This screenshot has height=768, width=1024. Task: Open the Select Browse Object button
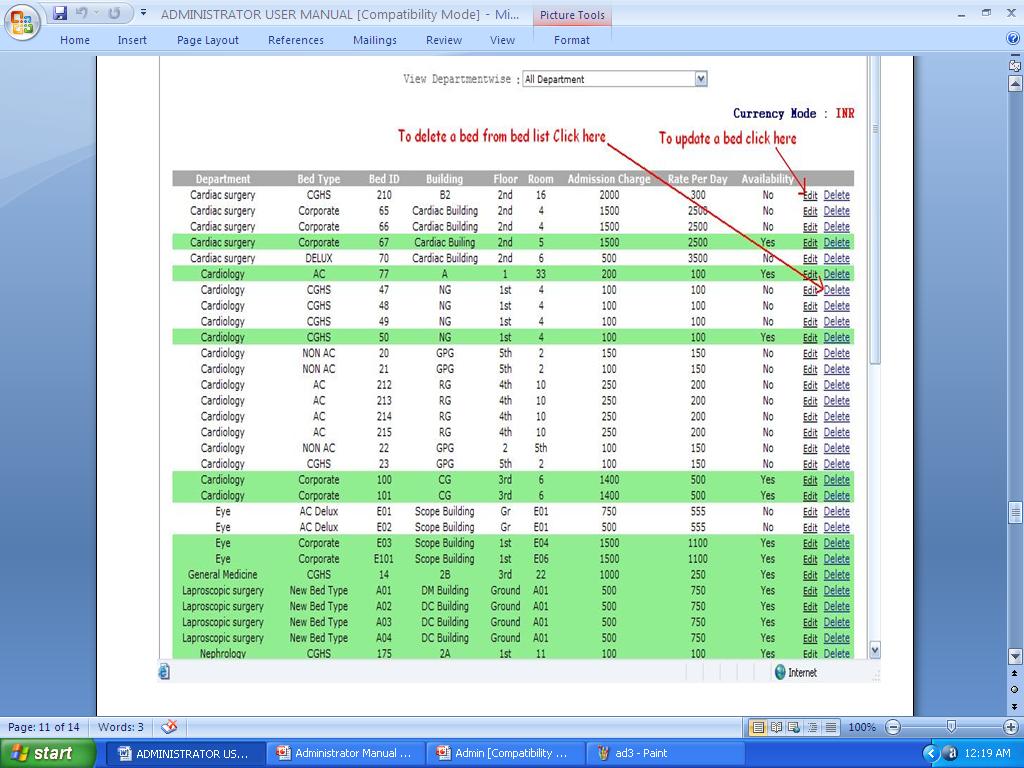coord(1015,690)
